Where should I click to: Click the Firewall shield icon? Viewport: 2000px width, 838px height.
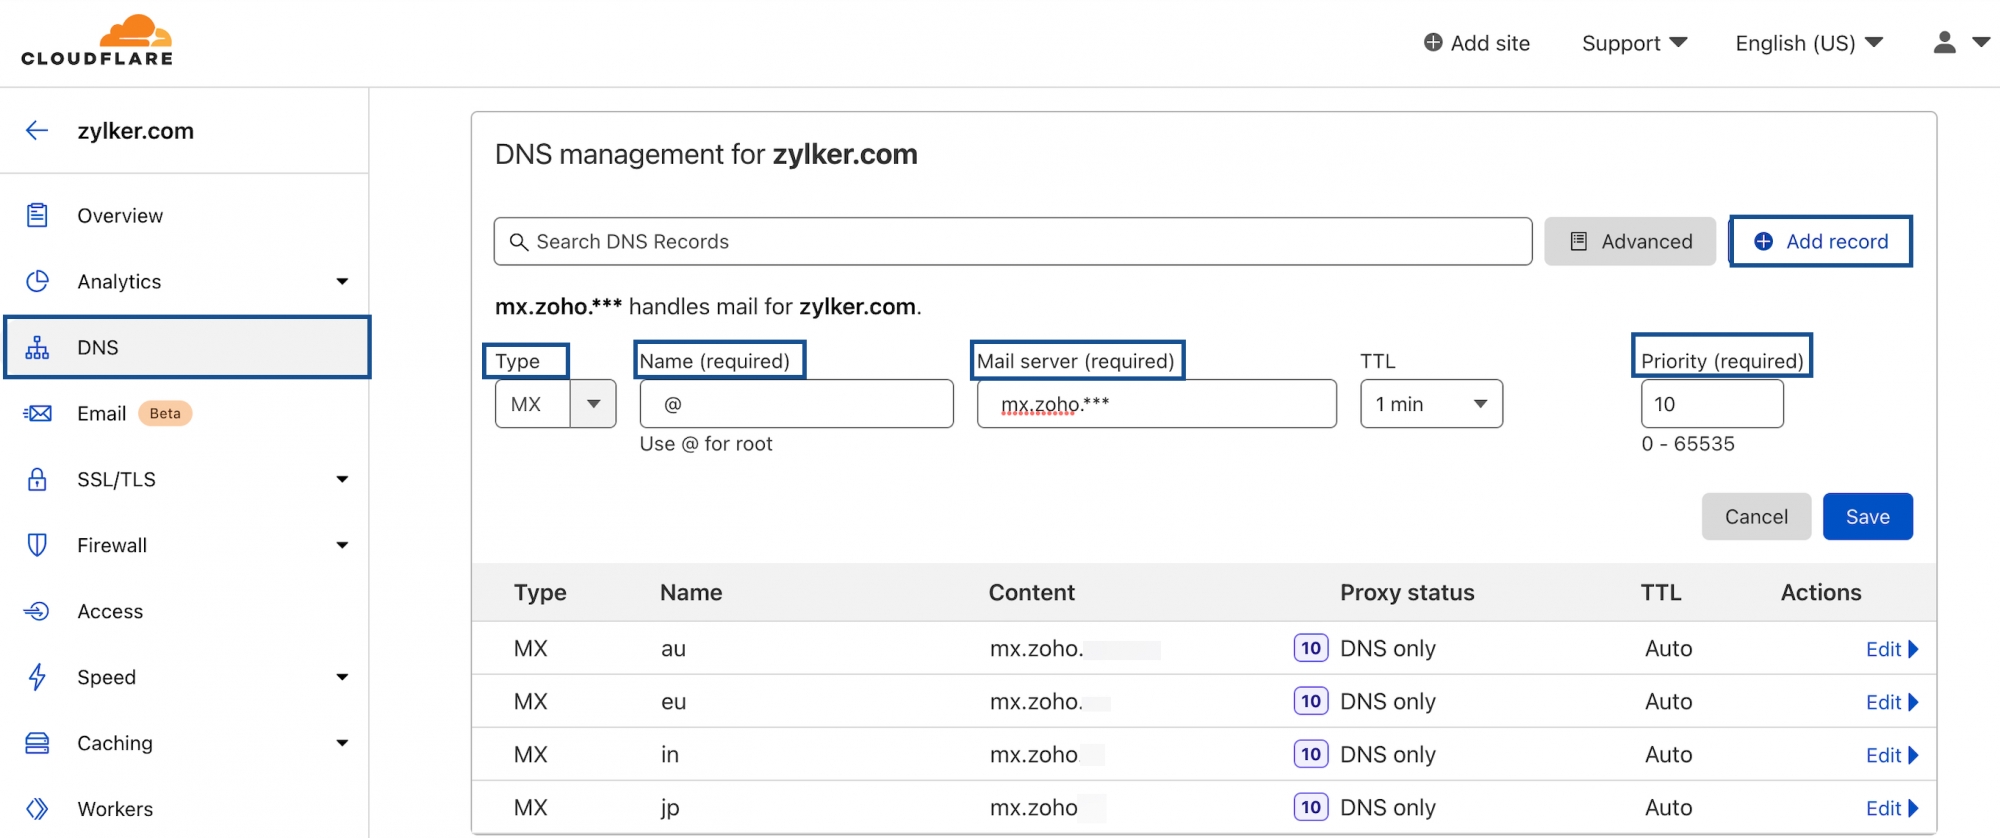point(37,545)
